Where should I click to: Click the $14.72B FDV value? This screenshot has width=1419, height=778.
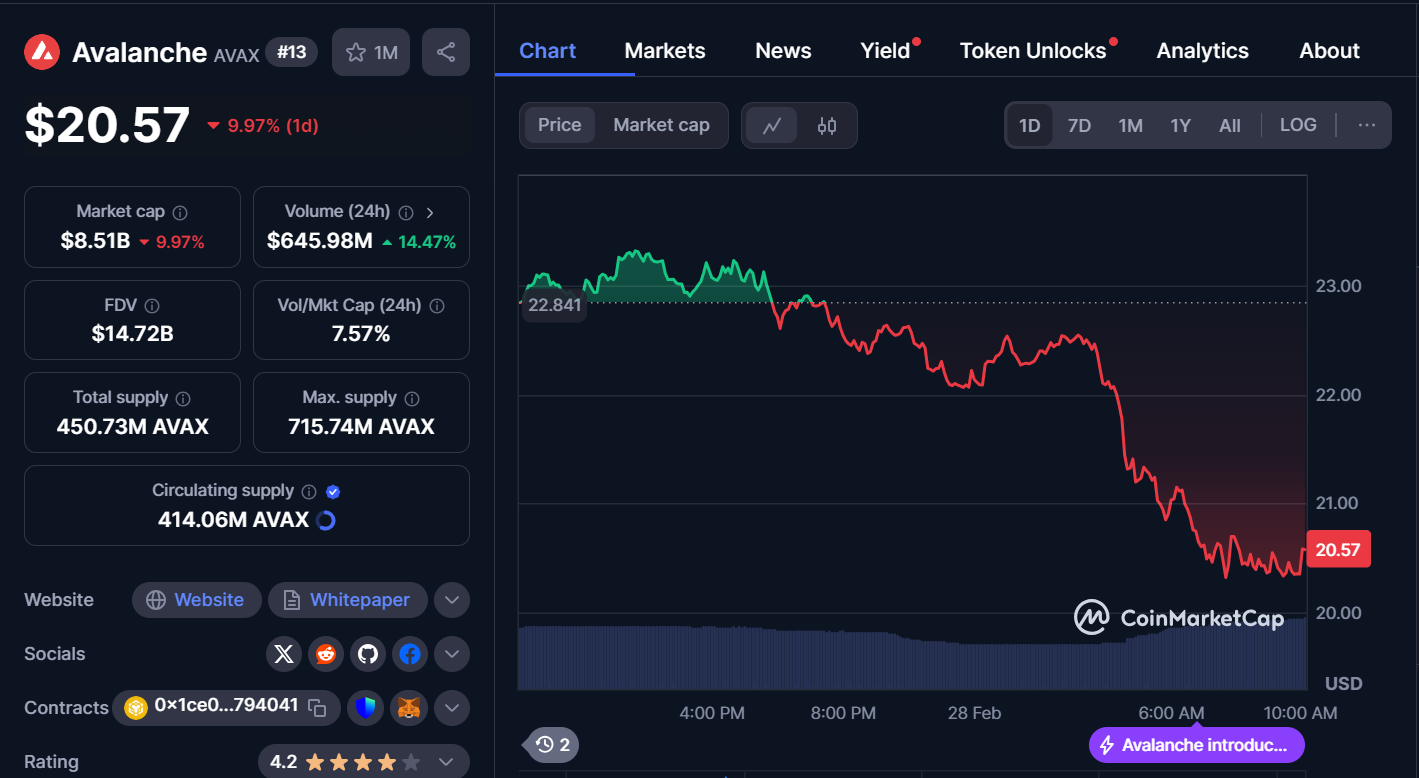[x=132, y=334]
